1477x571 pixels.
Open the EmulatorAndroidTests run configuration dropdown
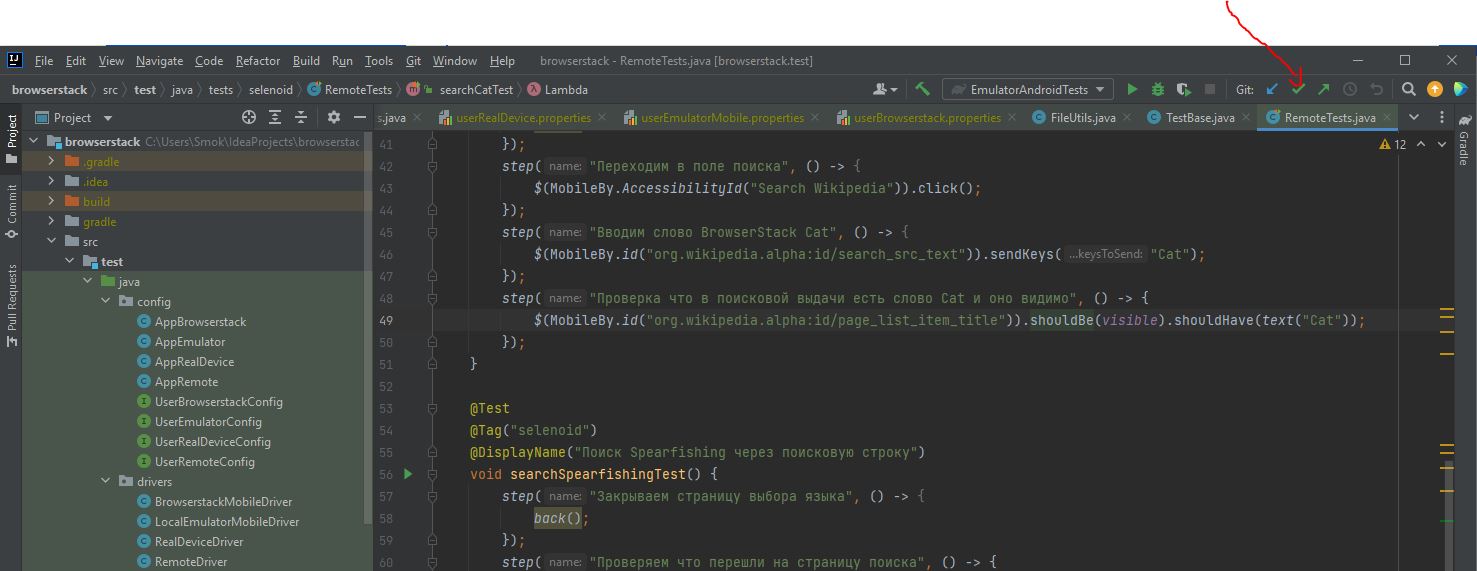point(1028,89)
